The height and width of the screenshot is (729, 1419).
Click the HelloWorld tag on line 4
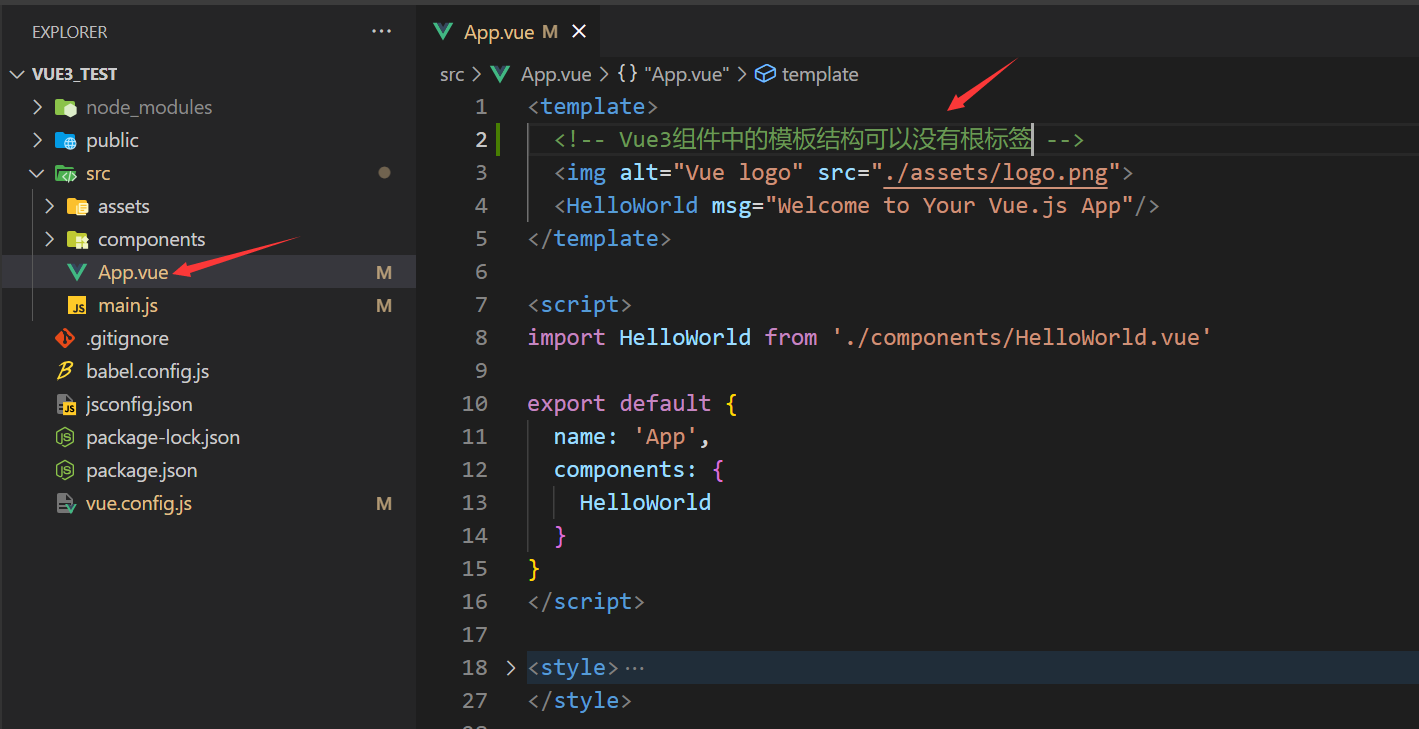tap(632, 205)
